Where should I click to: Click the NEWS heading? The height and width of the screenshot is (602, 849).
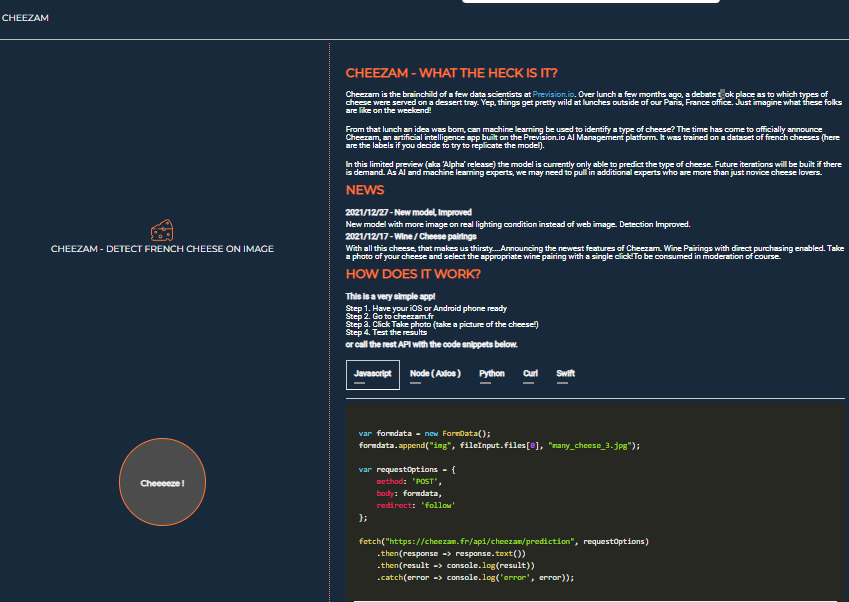(x=365, y=190)
